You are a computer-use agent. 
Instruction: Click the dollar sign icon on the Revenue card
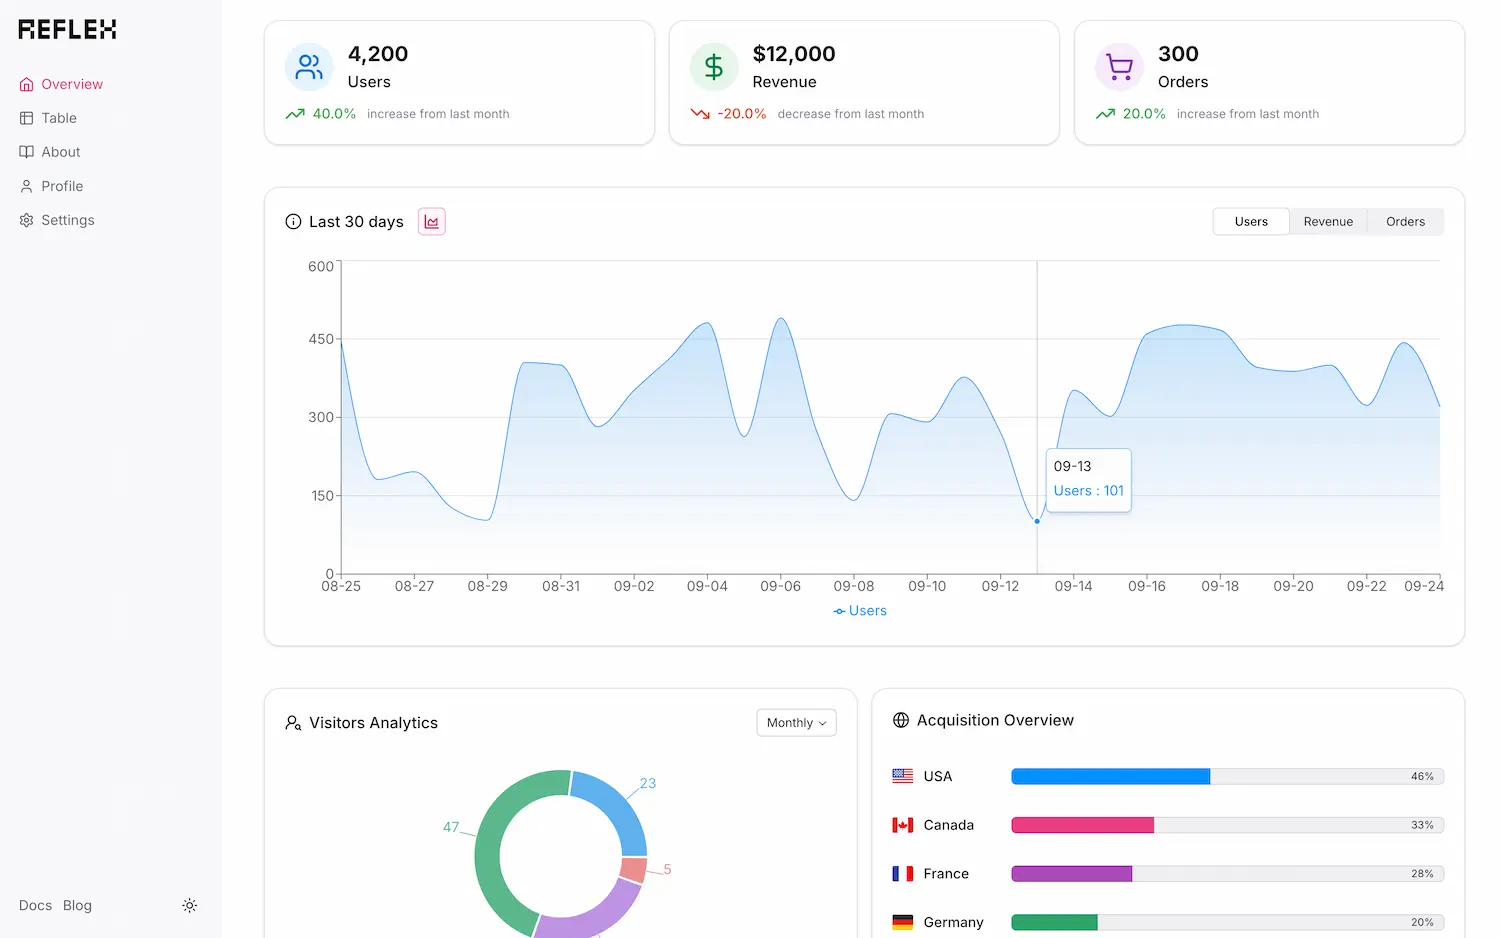tap(713, 67)
